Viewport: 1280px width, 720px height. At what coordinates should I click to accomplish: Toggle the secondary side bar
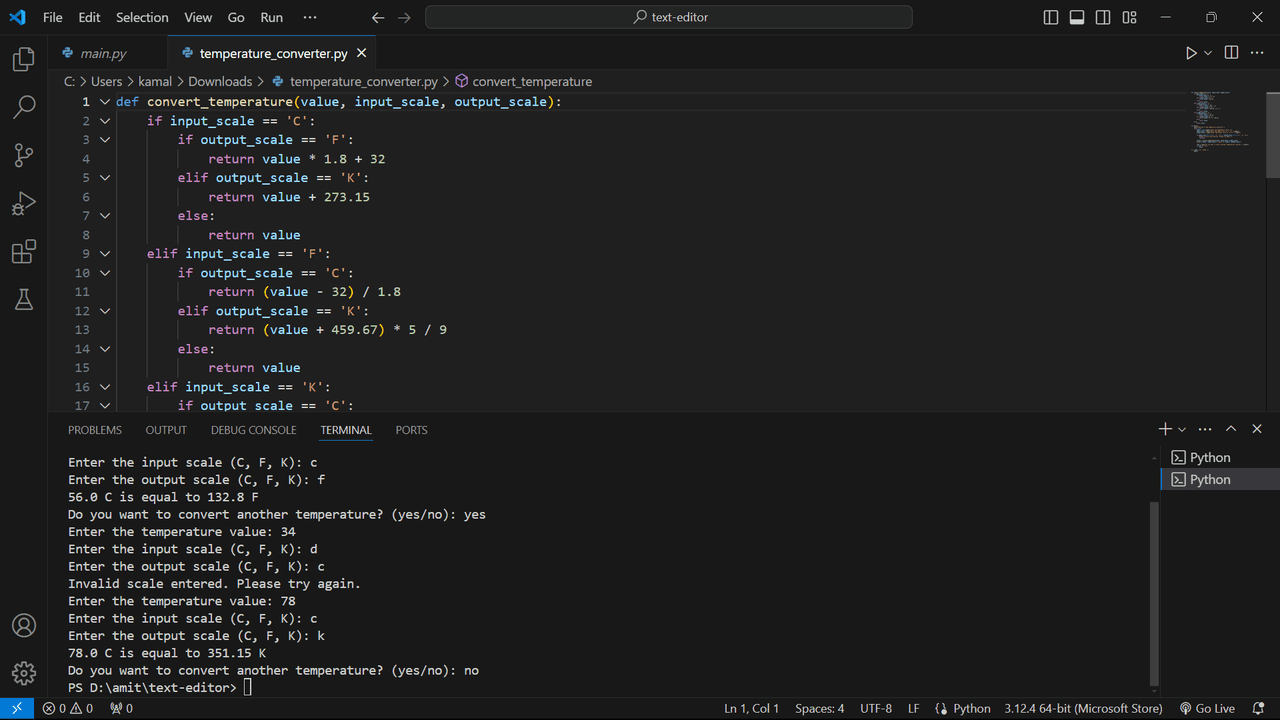click(1103, 17)
